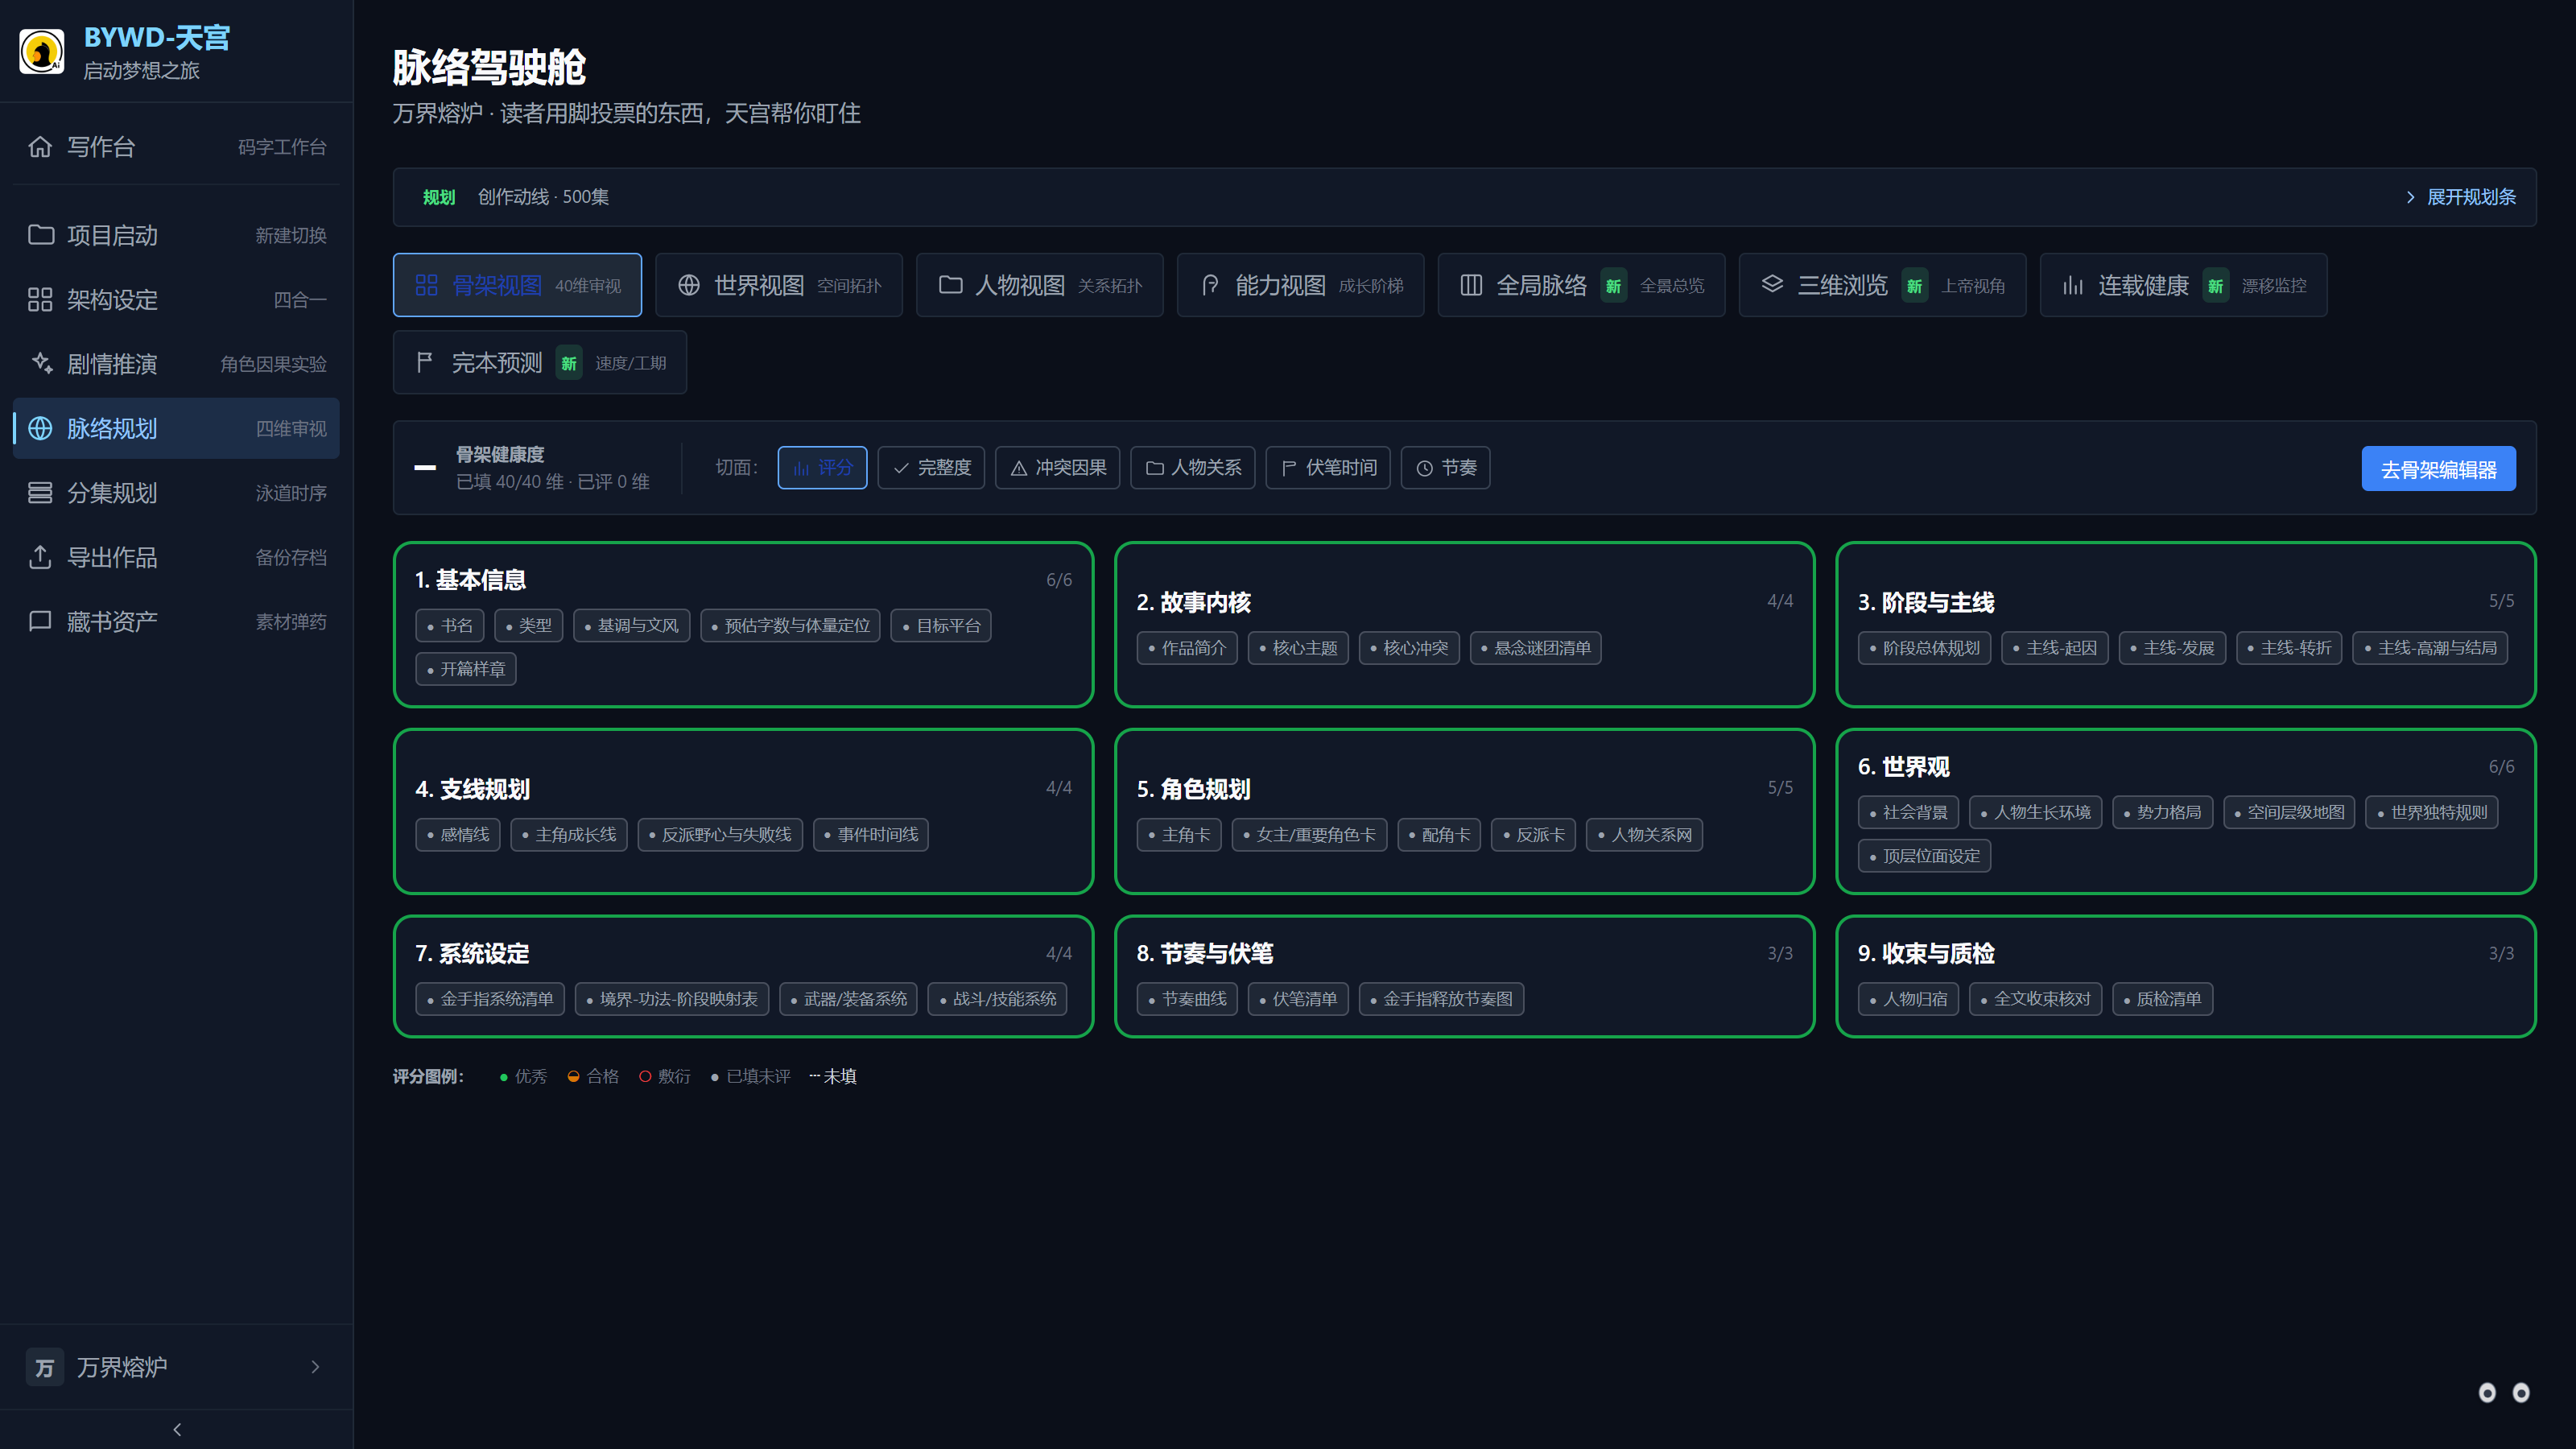Click the 悬念谜团清单 chip
2576x1449 pixels.
pos(1535,648)
